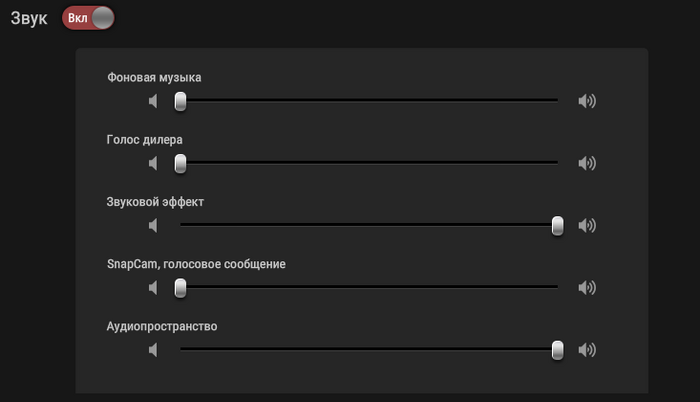Click the loud speaker icon for SnapCam voice message
This screenshot has width=700, height=402.
click(x=587, y=288)
